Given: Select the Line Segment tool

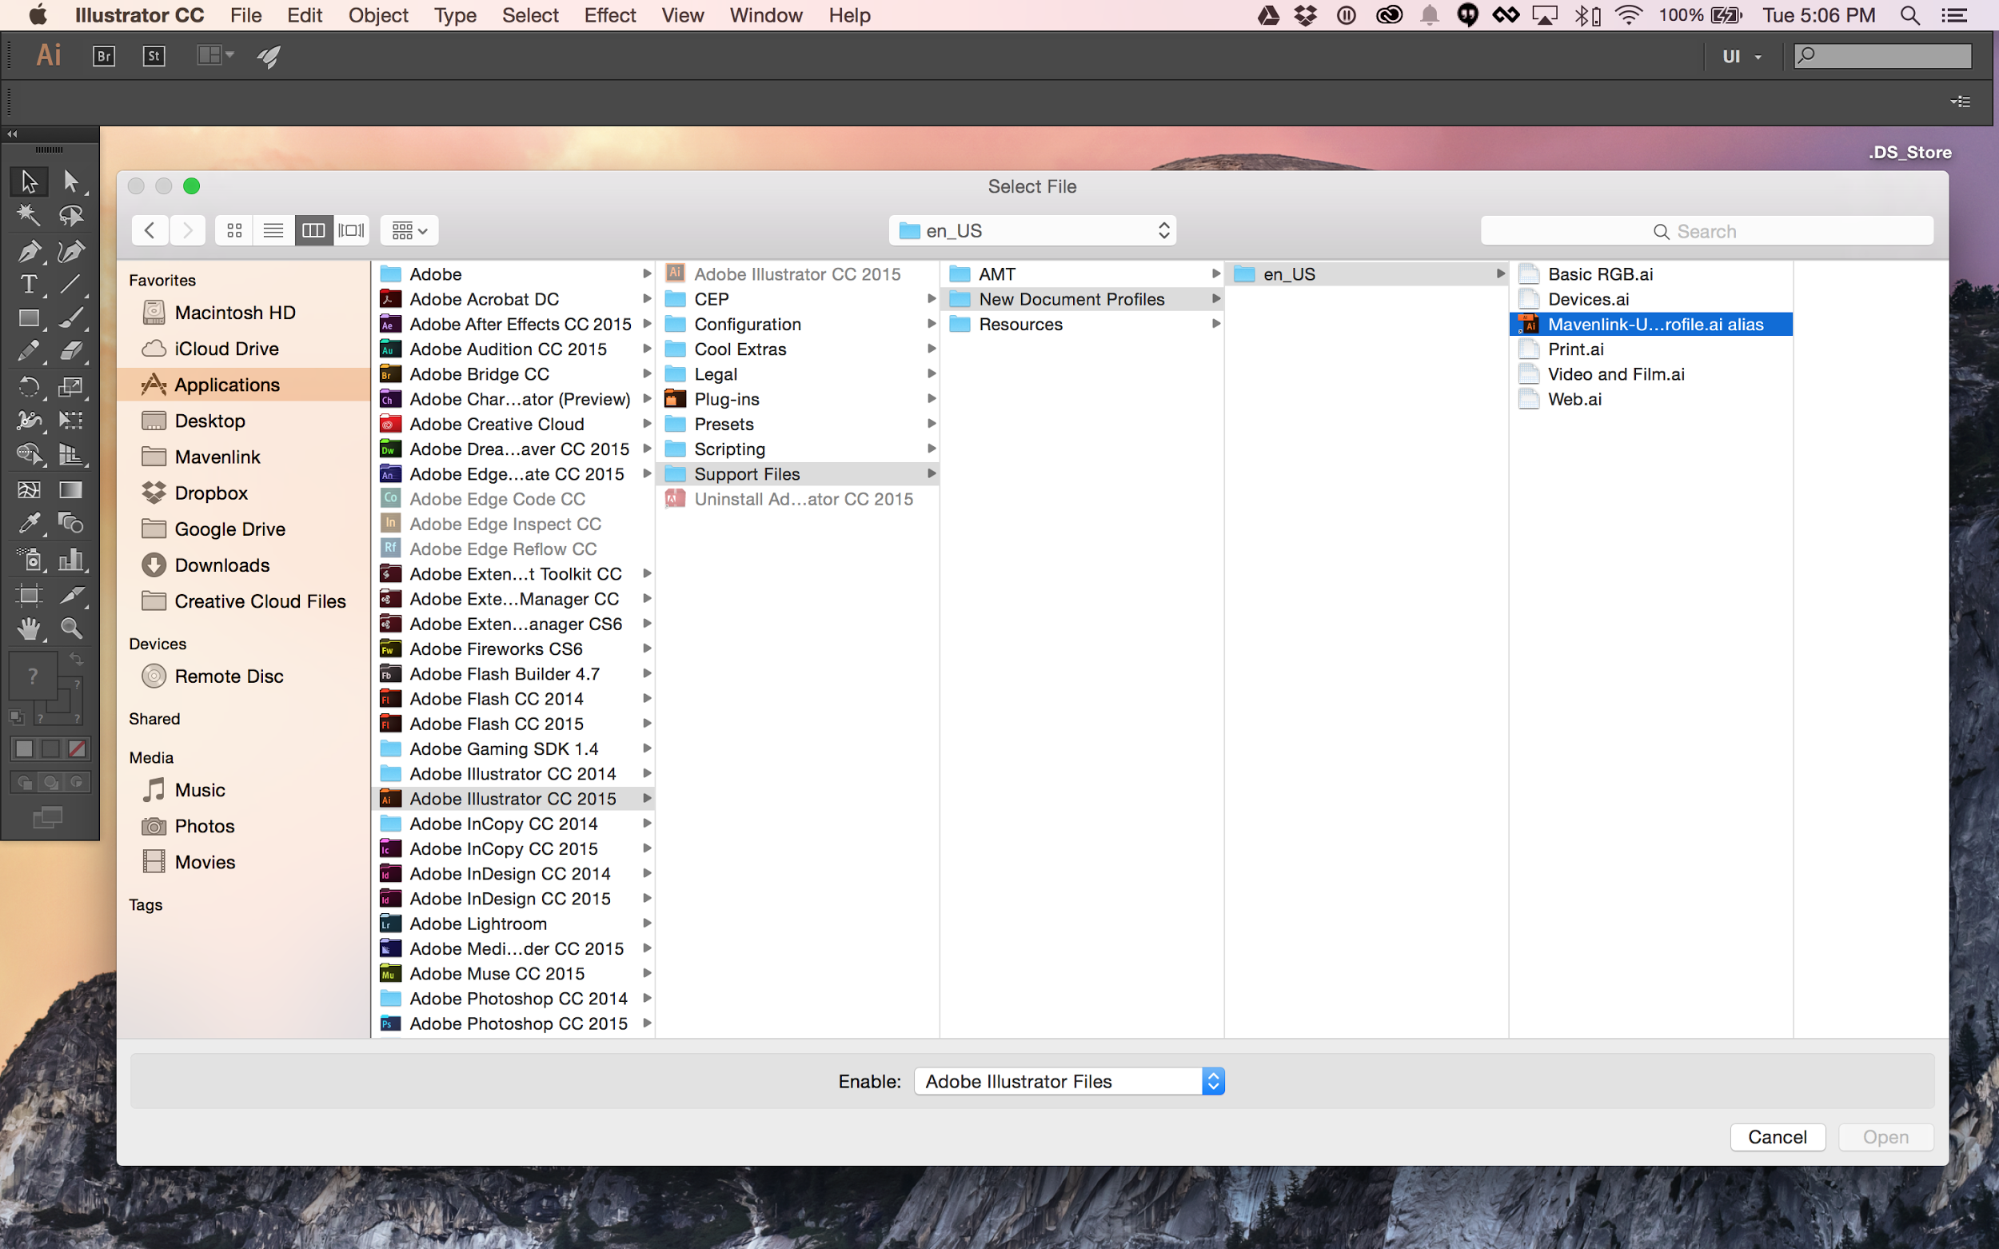Looking at the screenshot, I should [x=71, y=284].
